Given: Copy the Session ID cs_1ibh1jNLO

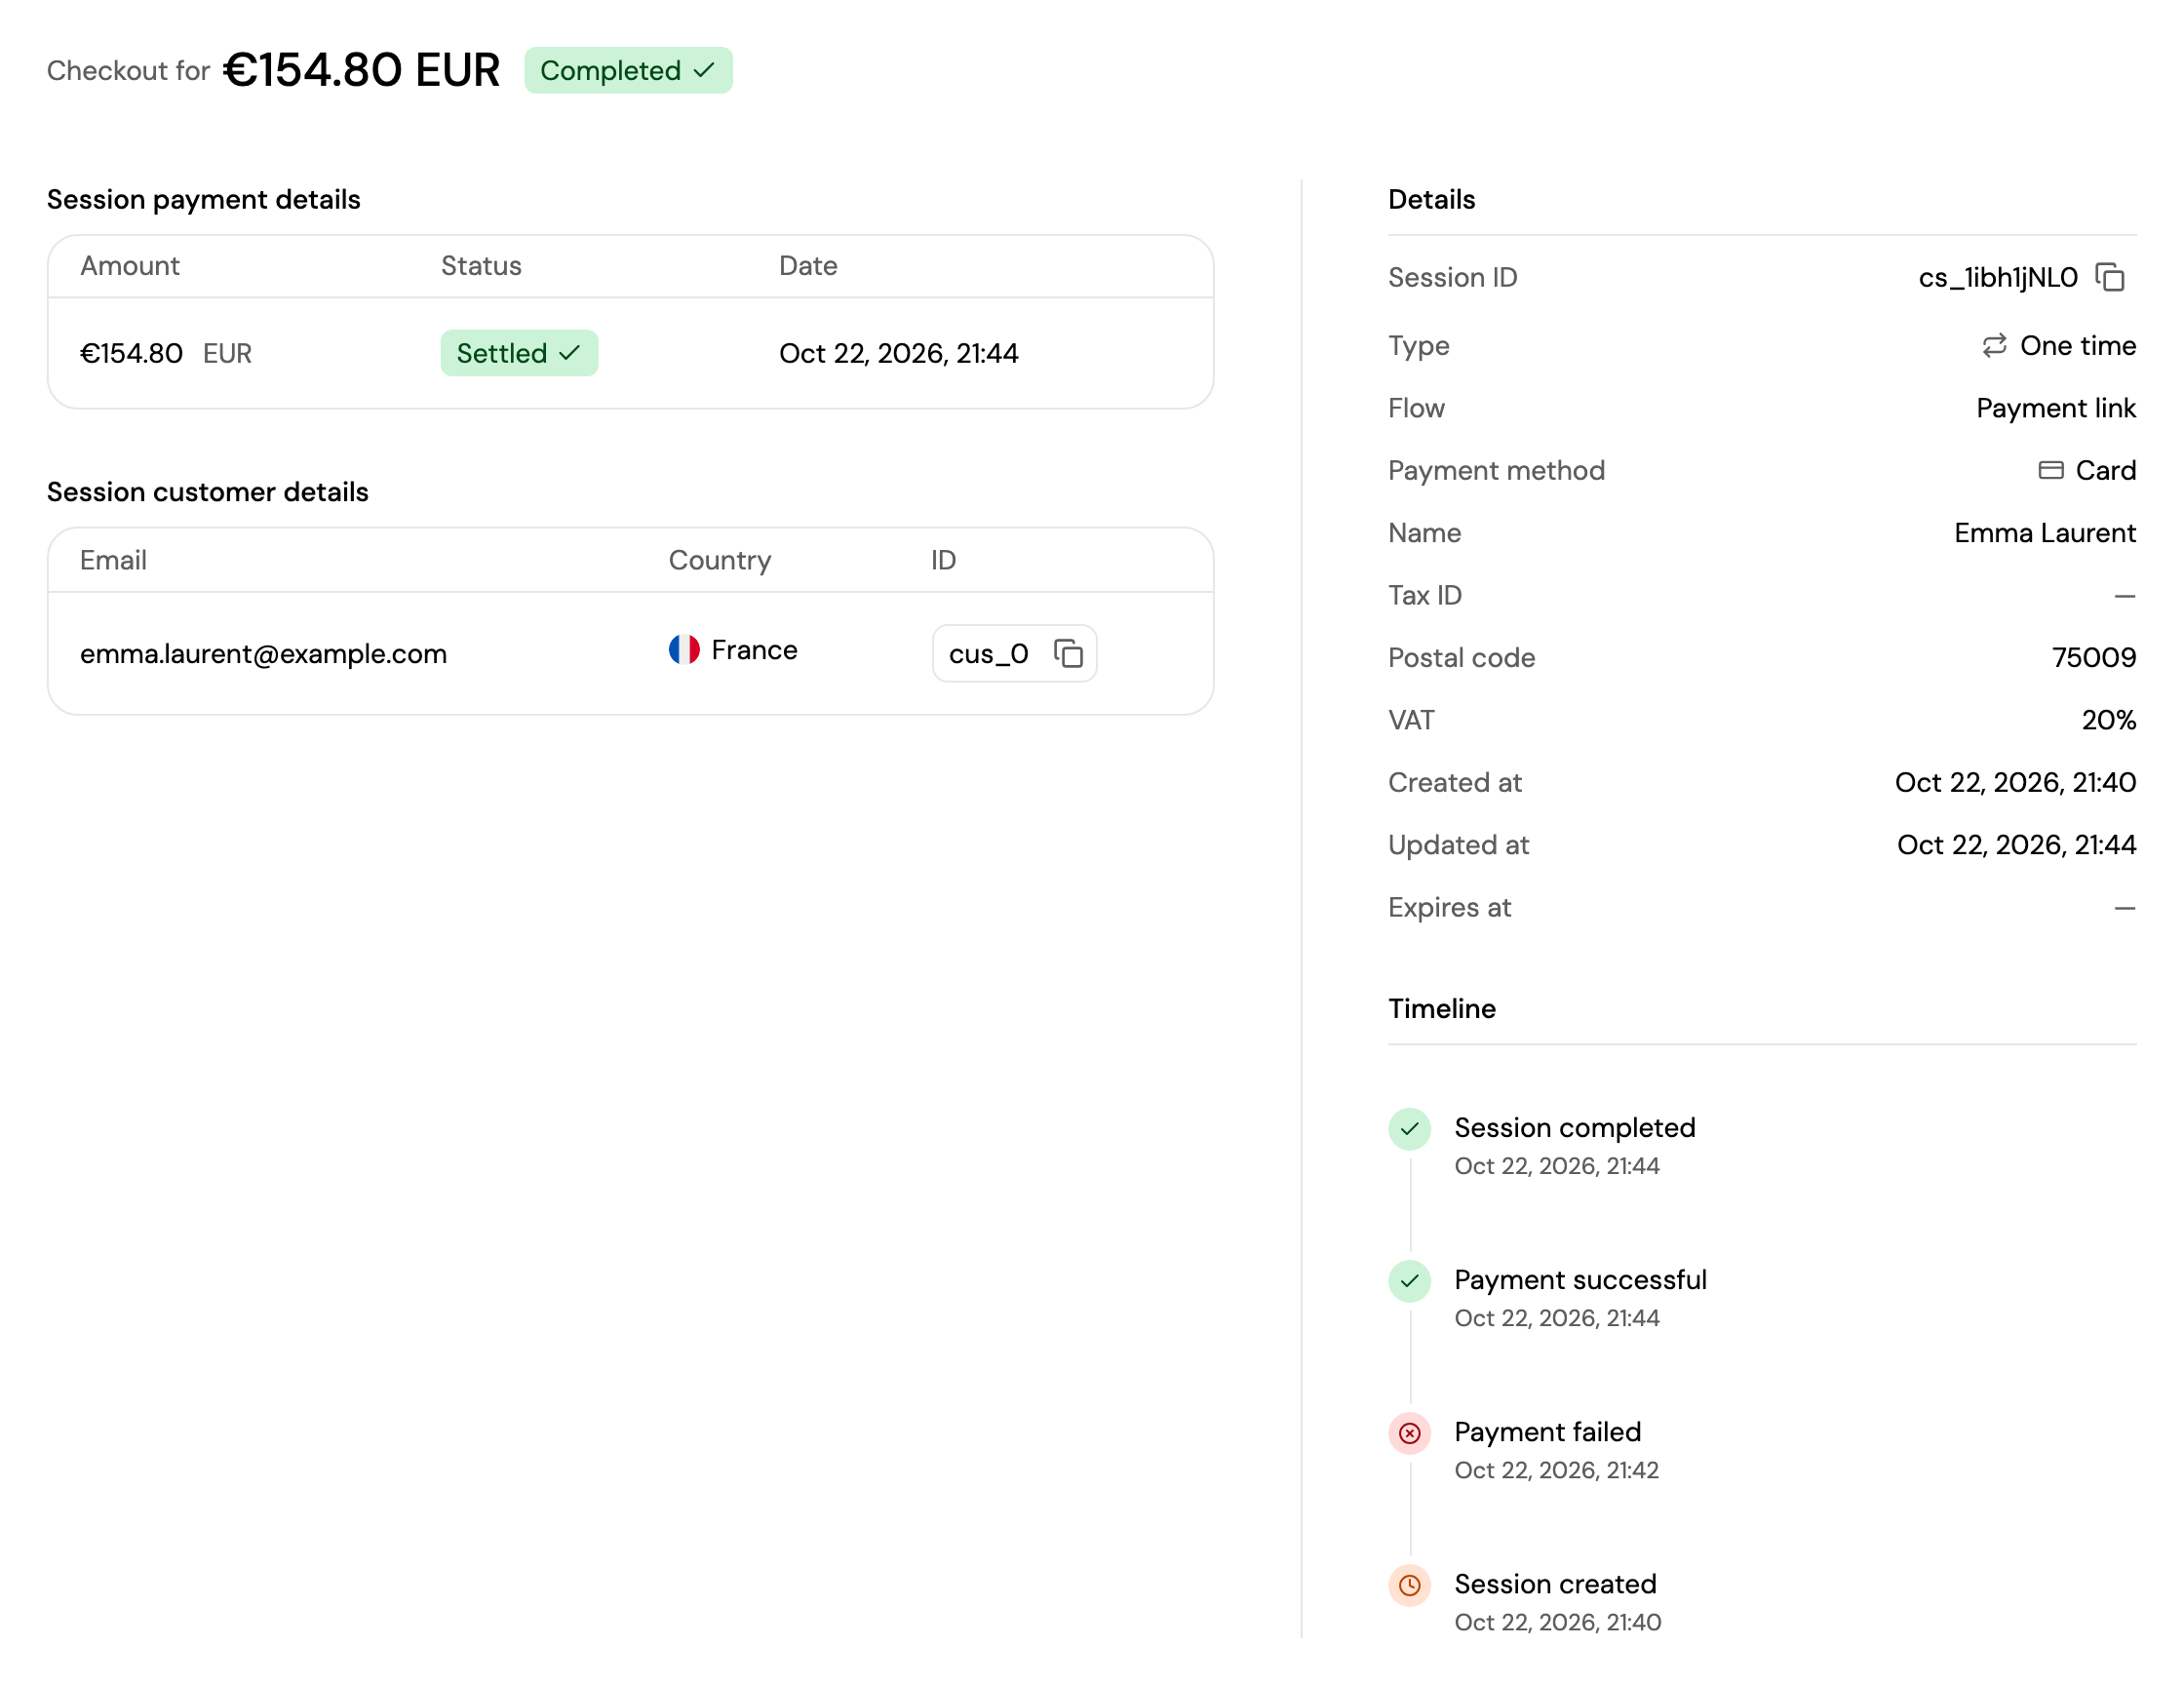Looking at the screenshot, I should (2109, 277).
